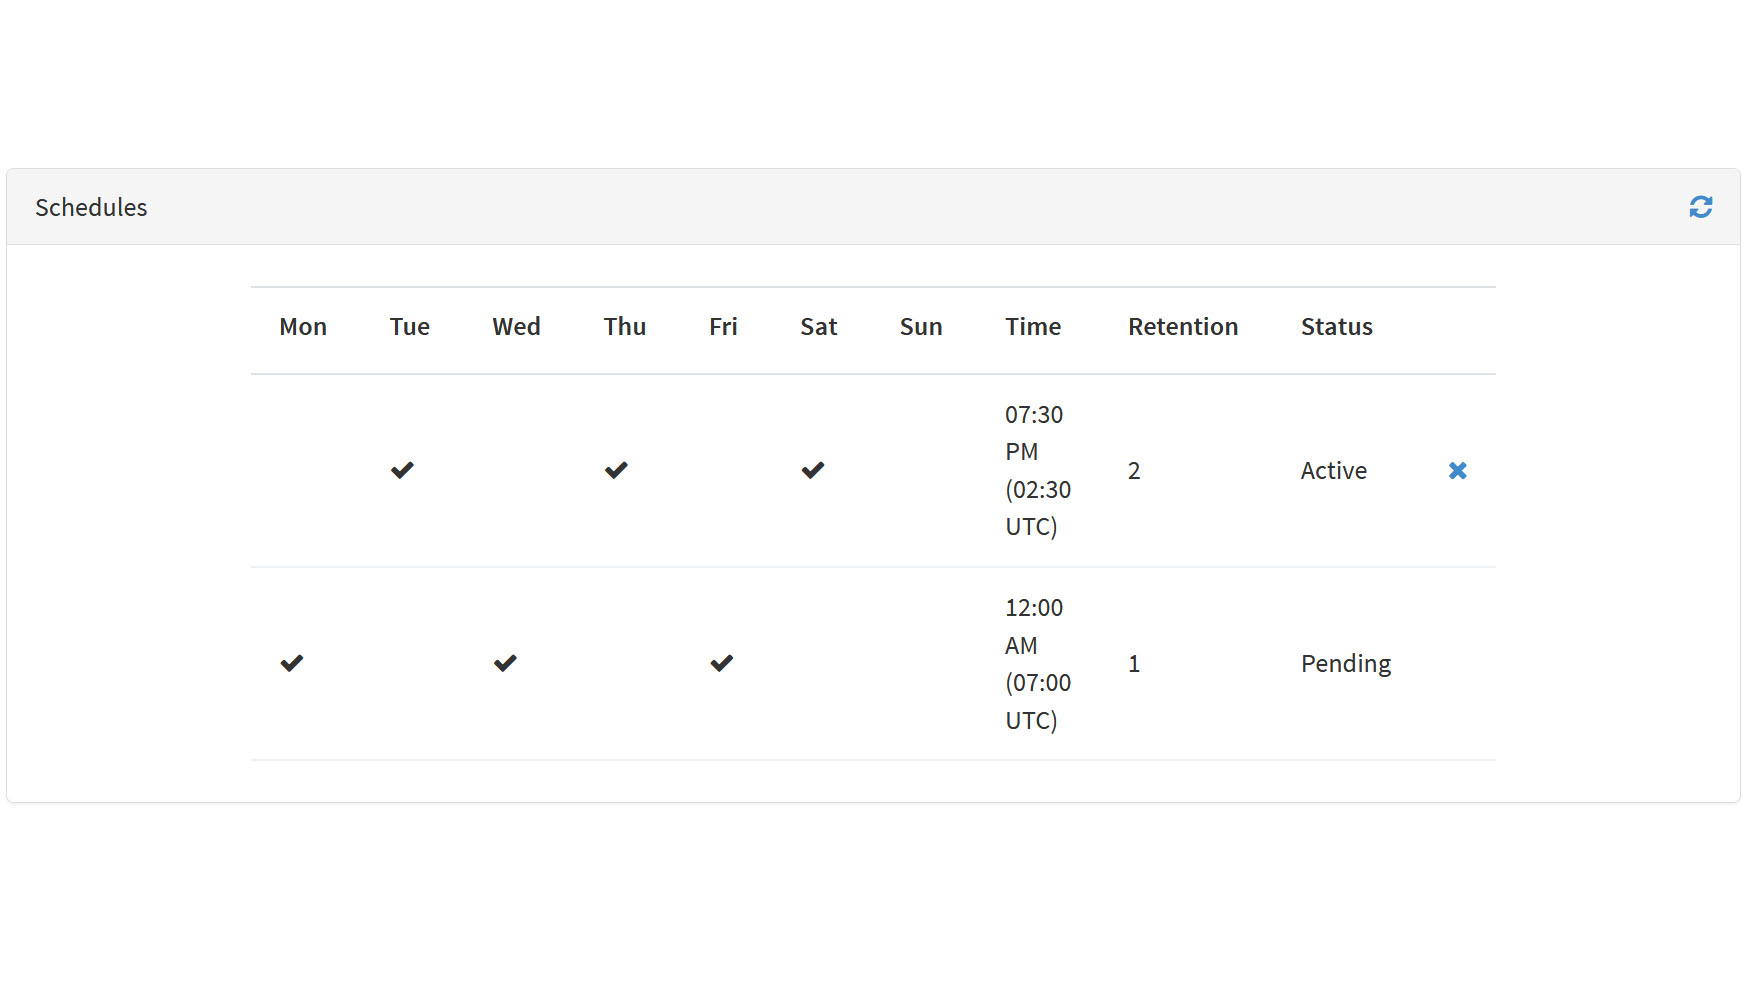The width and height of the screenshot is (1747, 982).
Task: Click the Pending status label
Action: (x=1345, y=662)
